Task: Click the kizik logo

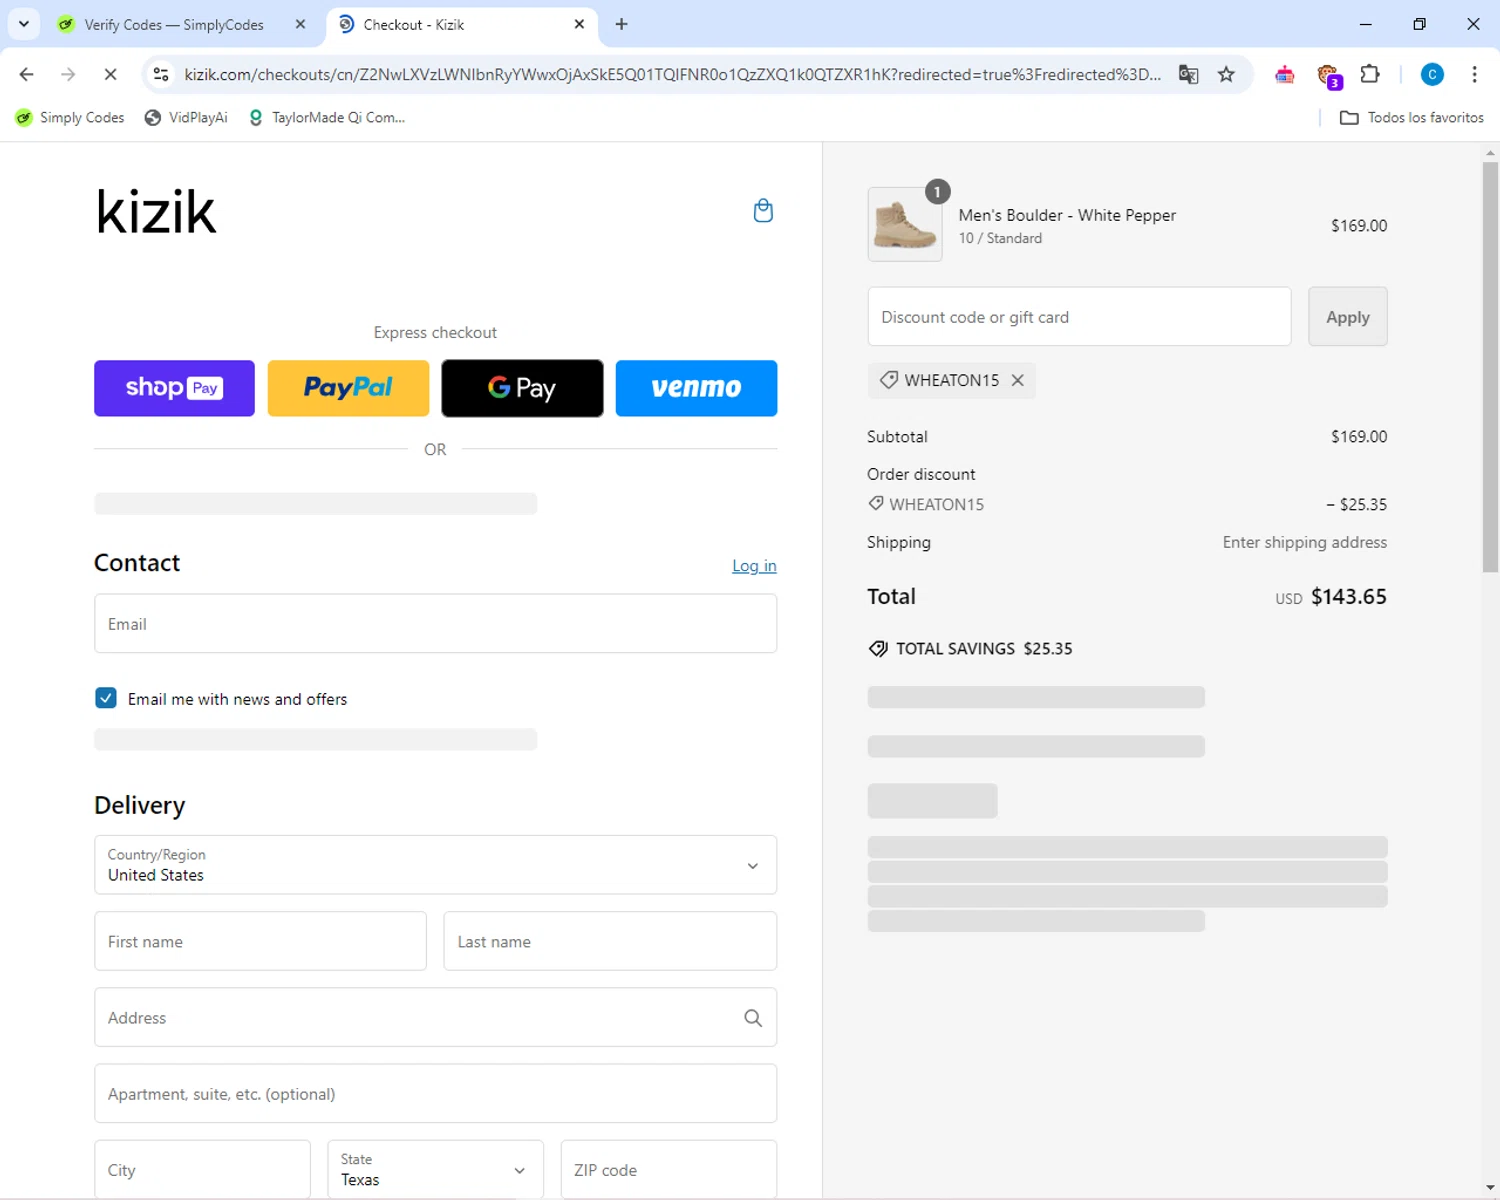Action: 156,212
